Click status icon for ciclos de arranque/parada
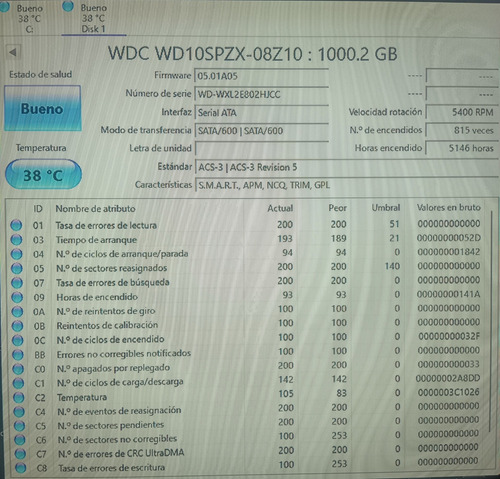The height and width of the screenshot is (479, 500). click(17, 254)
